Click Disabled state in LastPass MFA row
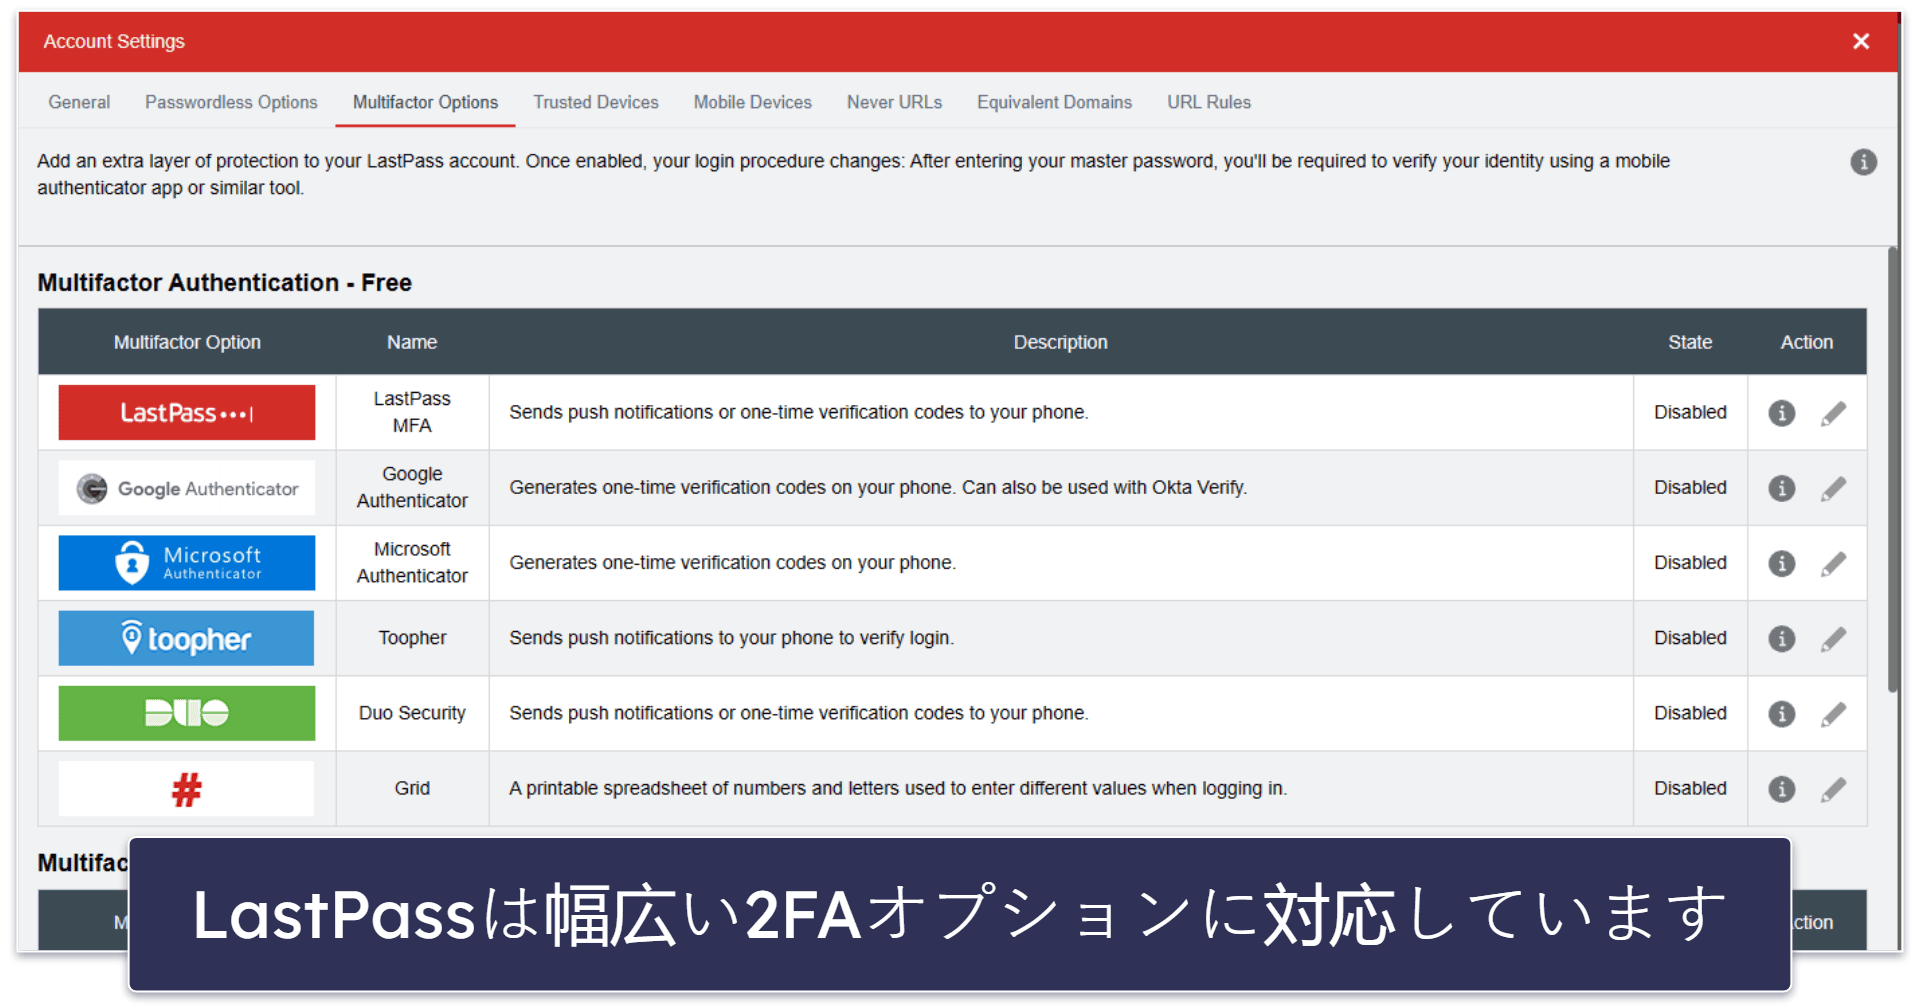The height and width of the screenshot is (1008, 1918). pyautogui.click(x=1690, y=412)
